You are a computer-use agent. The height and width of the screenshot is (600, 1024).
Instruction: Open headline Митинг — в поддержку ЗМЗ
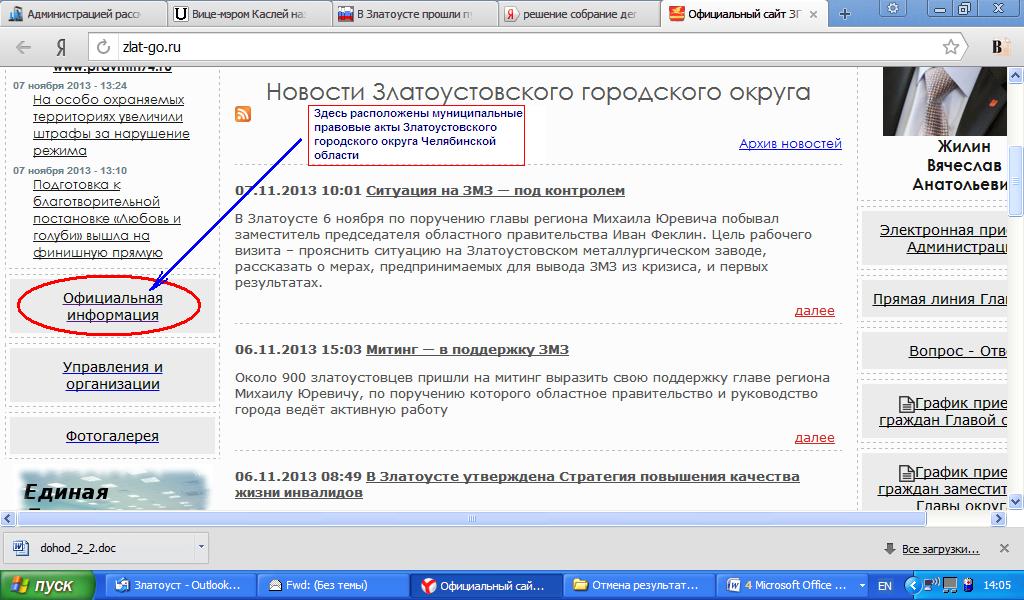coord(467,349)
